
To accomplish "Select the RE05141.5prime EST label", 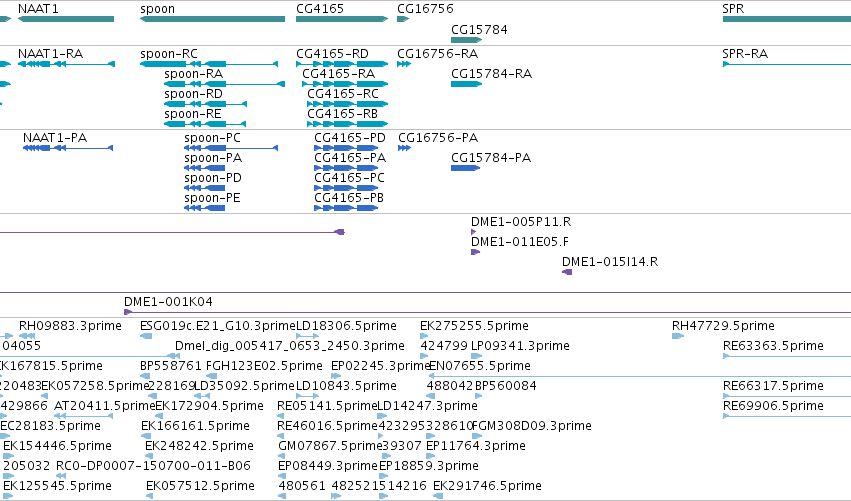I will coord(327,406).
